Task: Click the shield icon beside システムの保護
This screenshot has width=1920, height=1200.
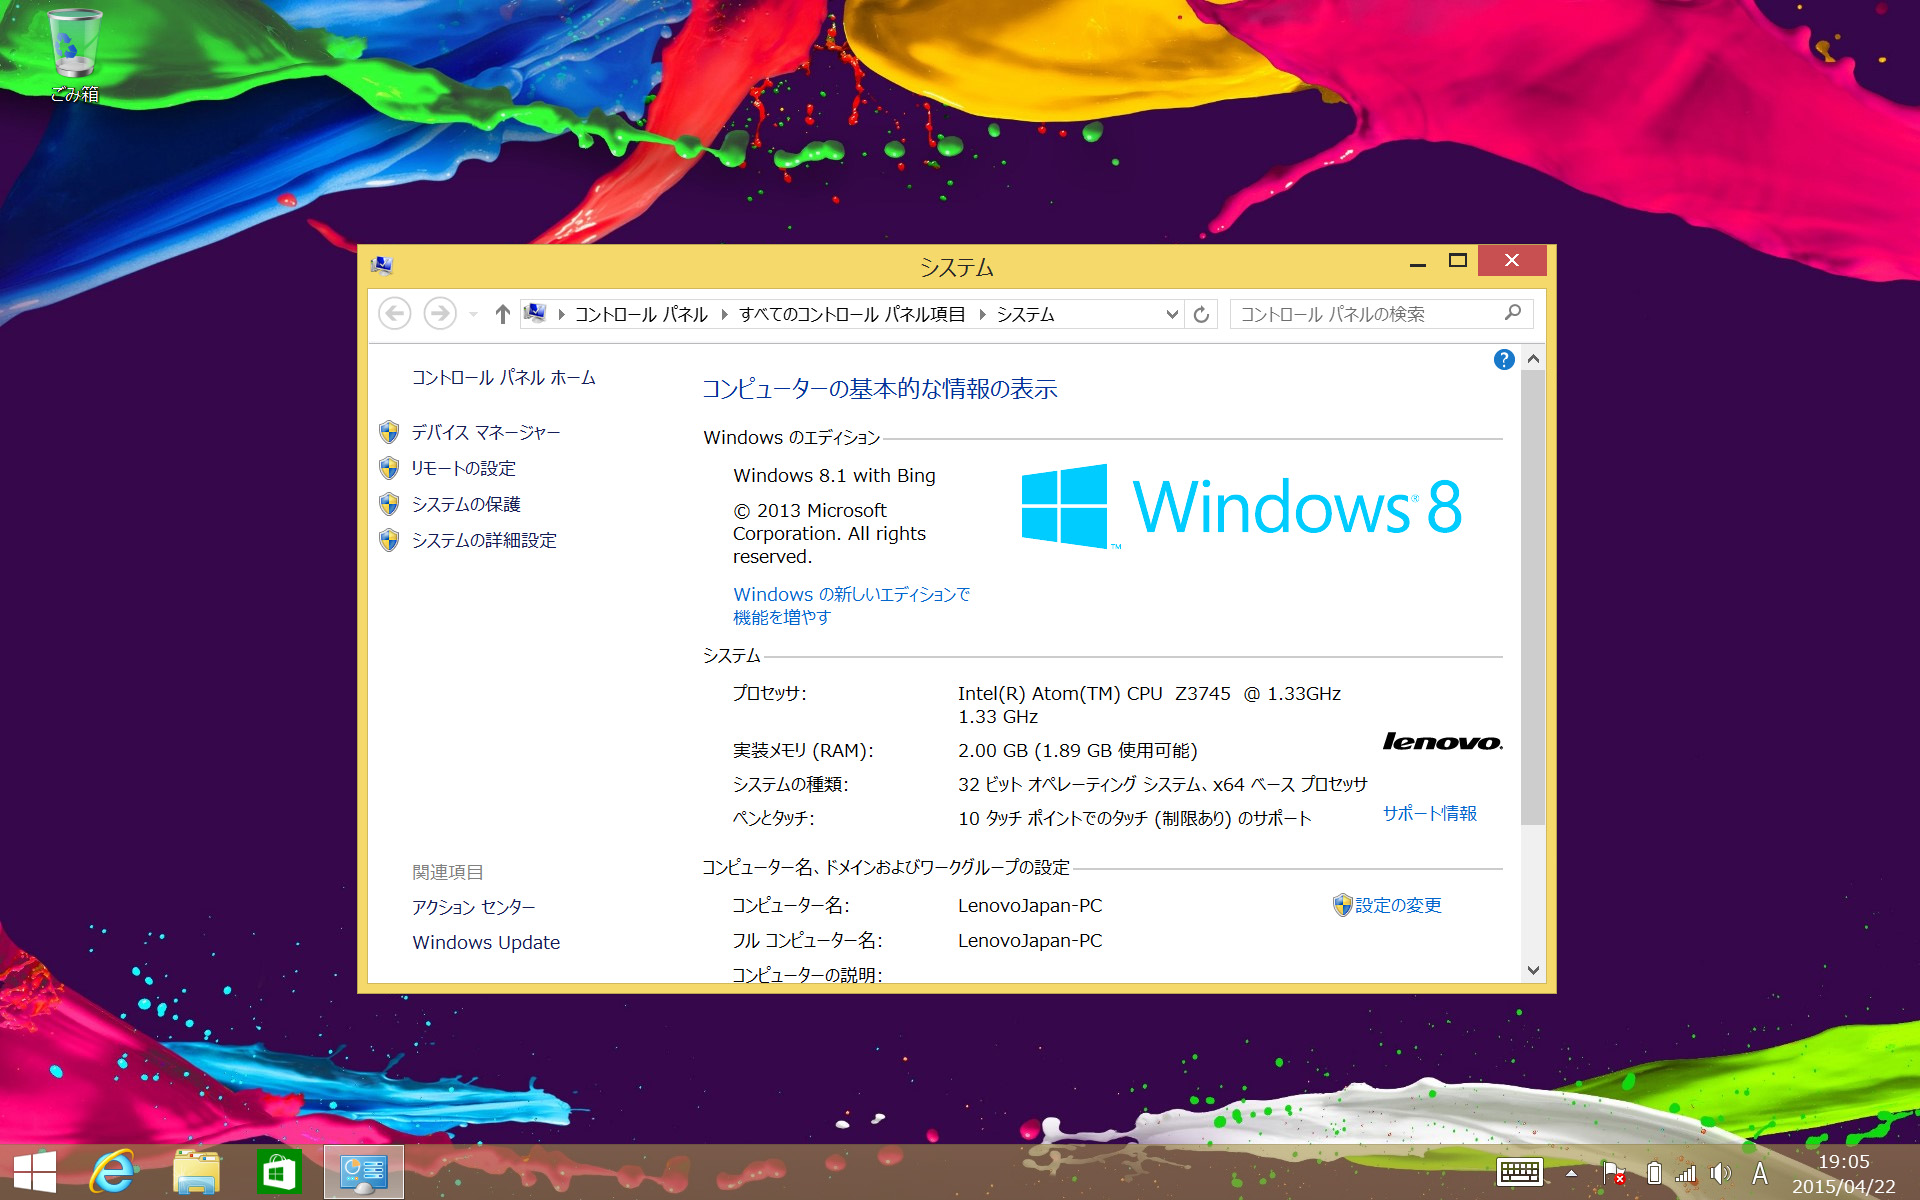Action: pos(390,505)
